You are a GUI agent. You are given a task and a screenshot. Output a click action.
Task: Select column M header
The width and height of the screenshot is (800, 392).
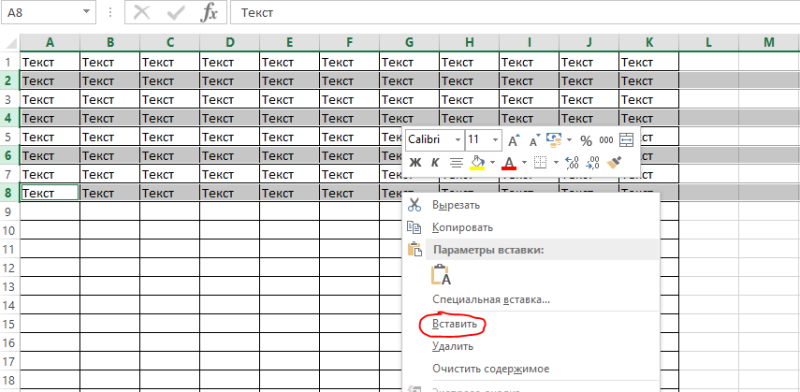[769, 43]
